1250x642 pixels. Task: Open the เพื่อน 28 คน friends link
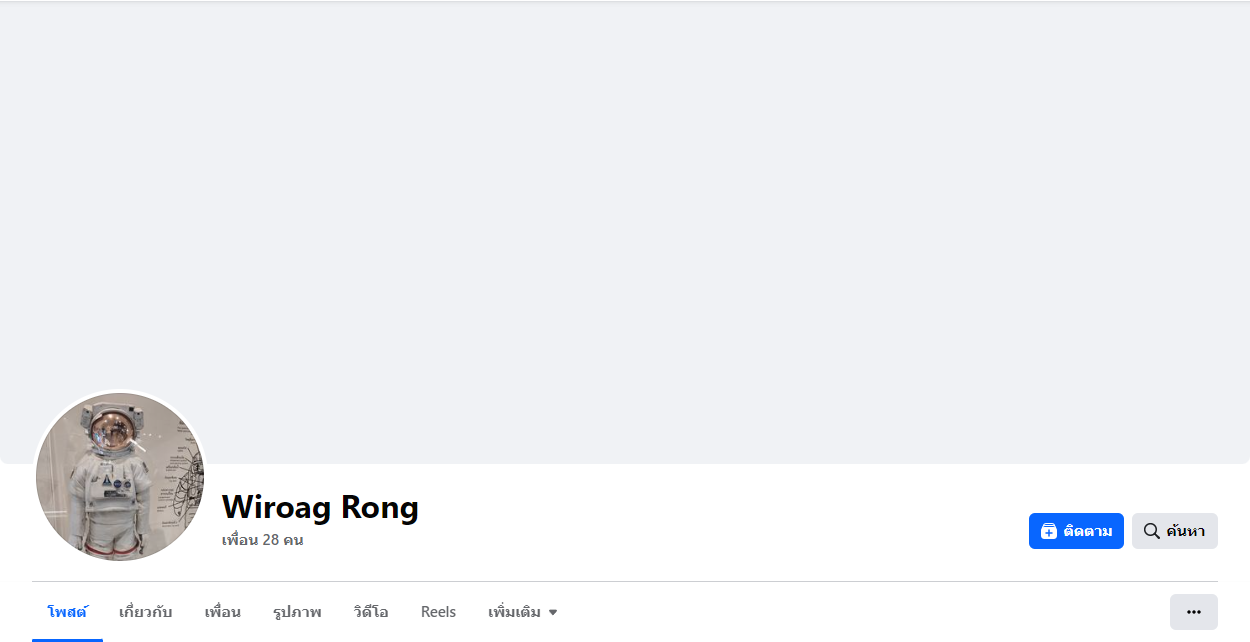pyautogui.click(x=262, y=540)
